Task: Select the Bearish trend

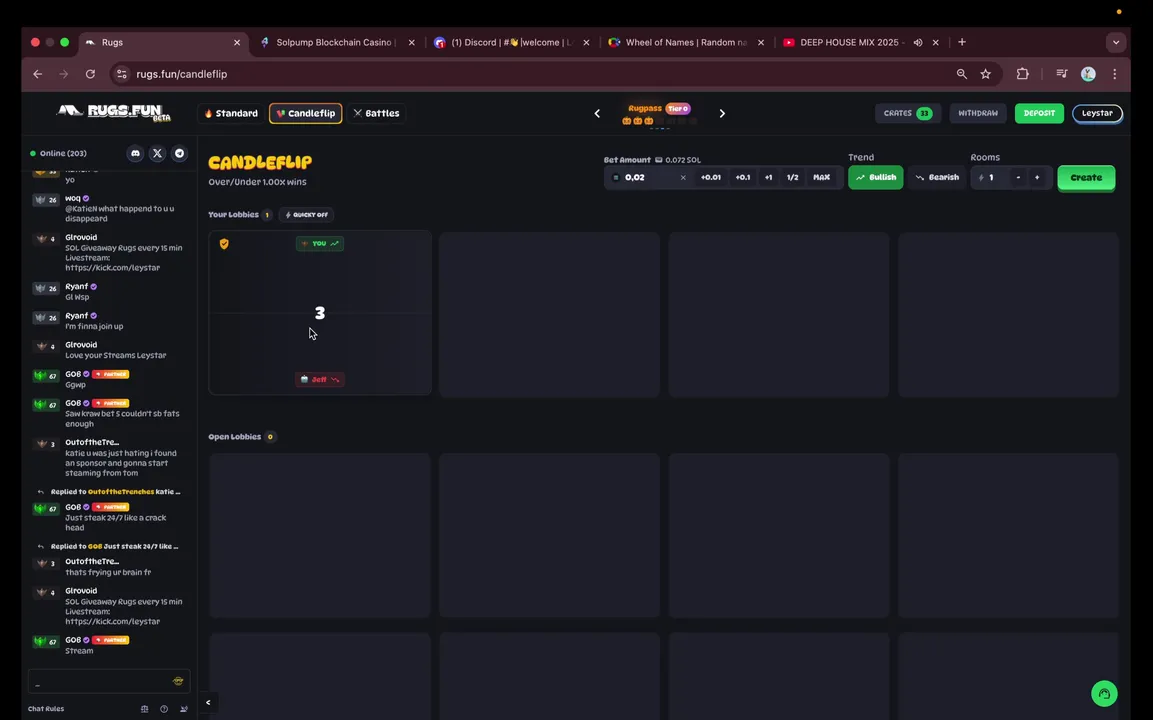Action: click(937, 177)
